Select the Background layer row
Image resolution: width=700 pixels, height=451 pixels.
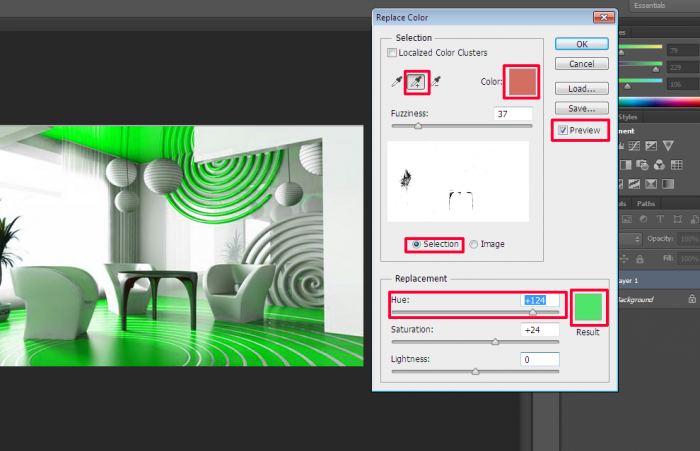[659, 299]
